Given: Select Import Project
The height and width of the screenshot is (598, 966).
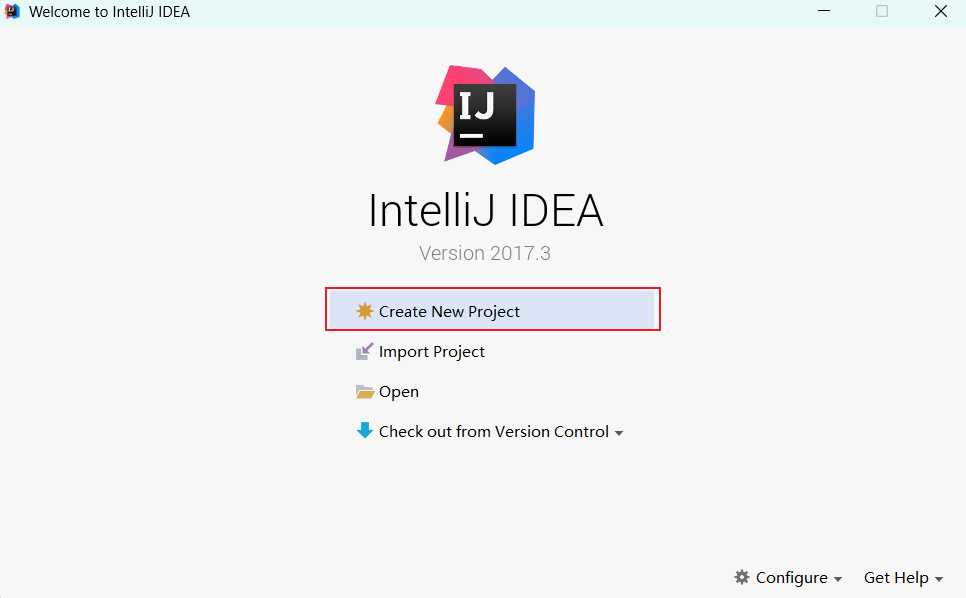Looking at the screenshot, I should click(x=432, y=351).
